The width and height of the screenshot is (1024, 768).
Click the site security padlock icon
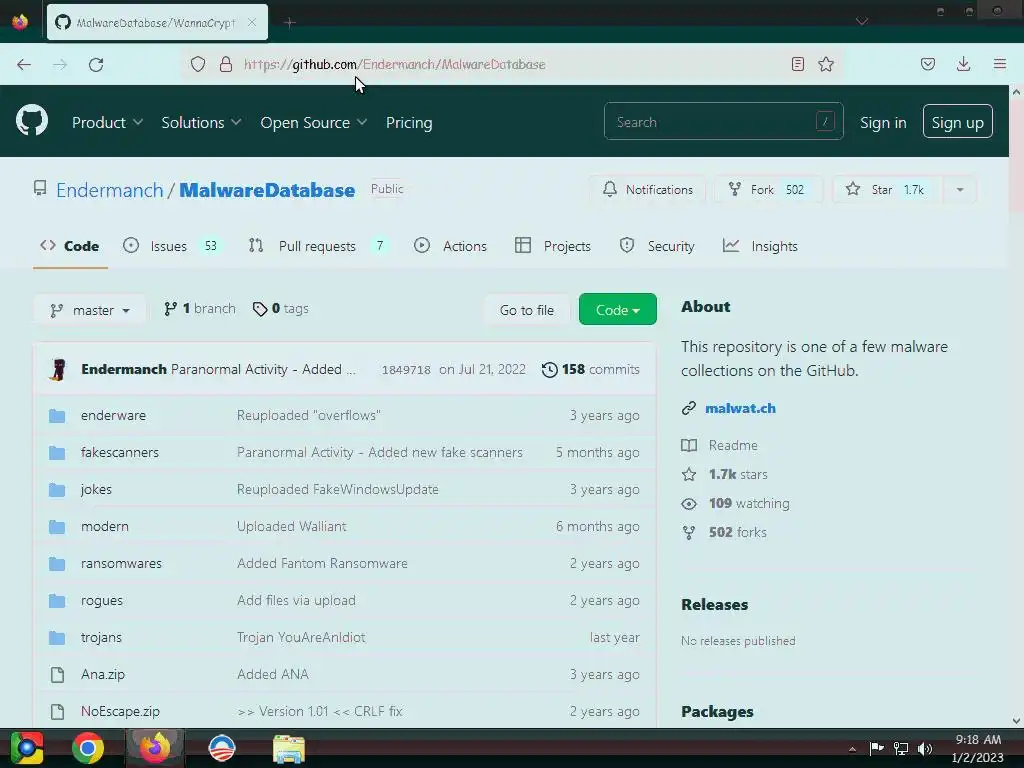(x=226, y=64)
